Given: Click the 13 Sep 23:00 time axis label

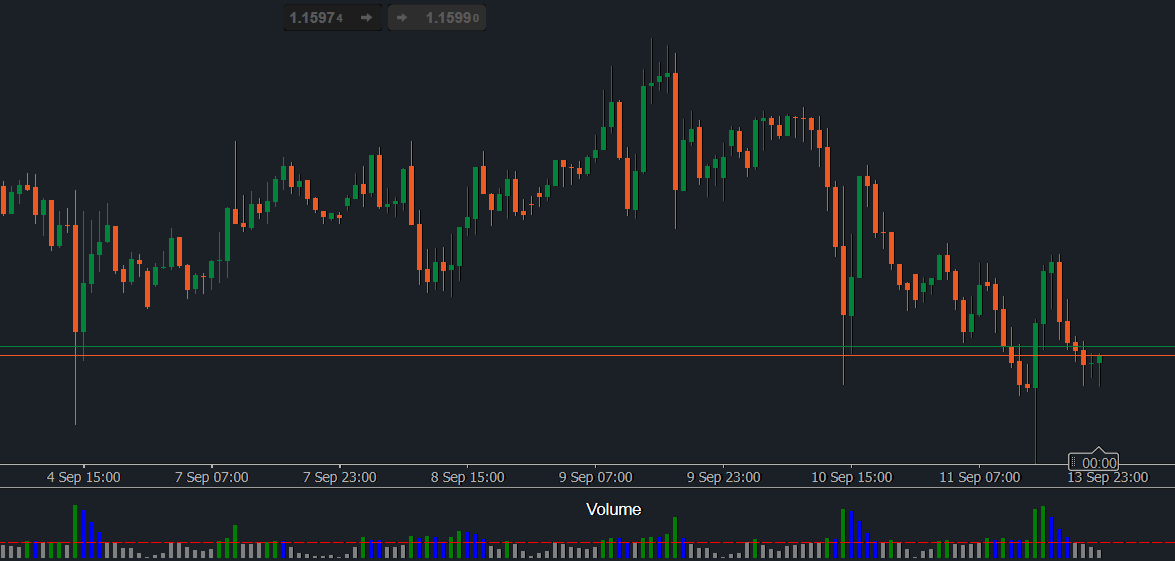Looking at the screenshot, I should (1108, 477).
